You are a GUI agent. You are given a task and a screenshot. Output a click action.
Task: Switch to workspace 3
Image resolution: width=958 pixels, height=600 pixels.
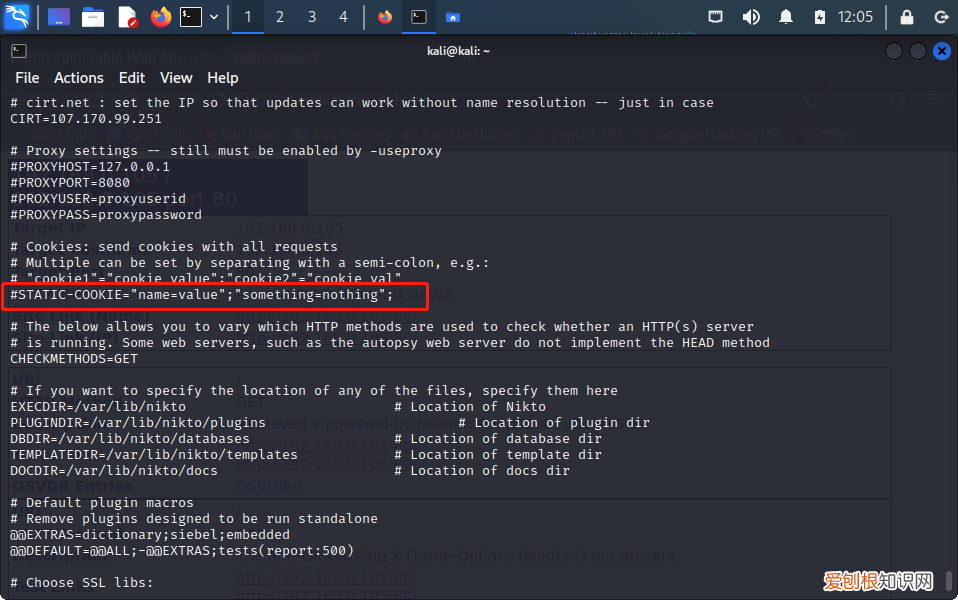(312, 17)
